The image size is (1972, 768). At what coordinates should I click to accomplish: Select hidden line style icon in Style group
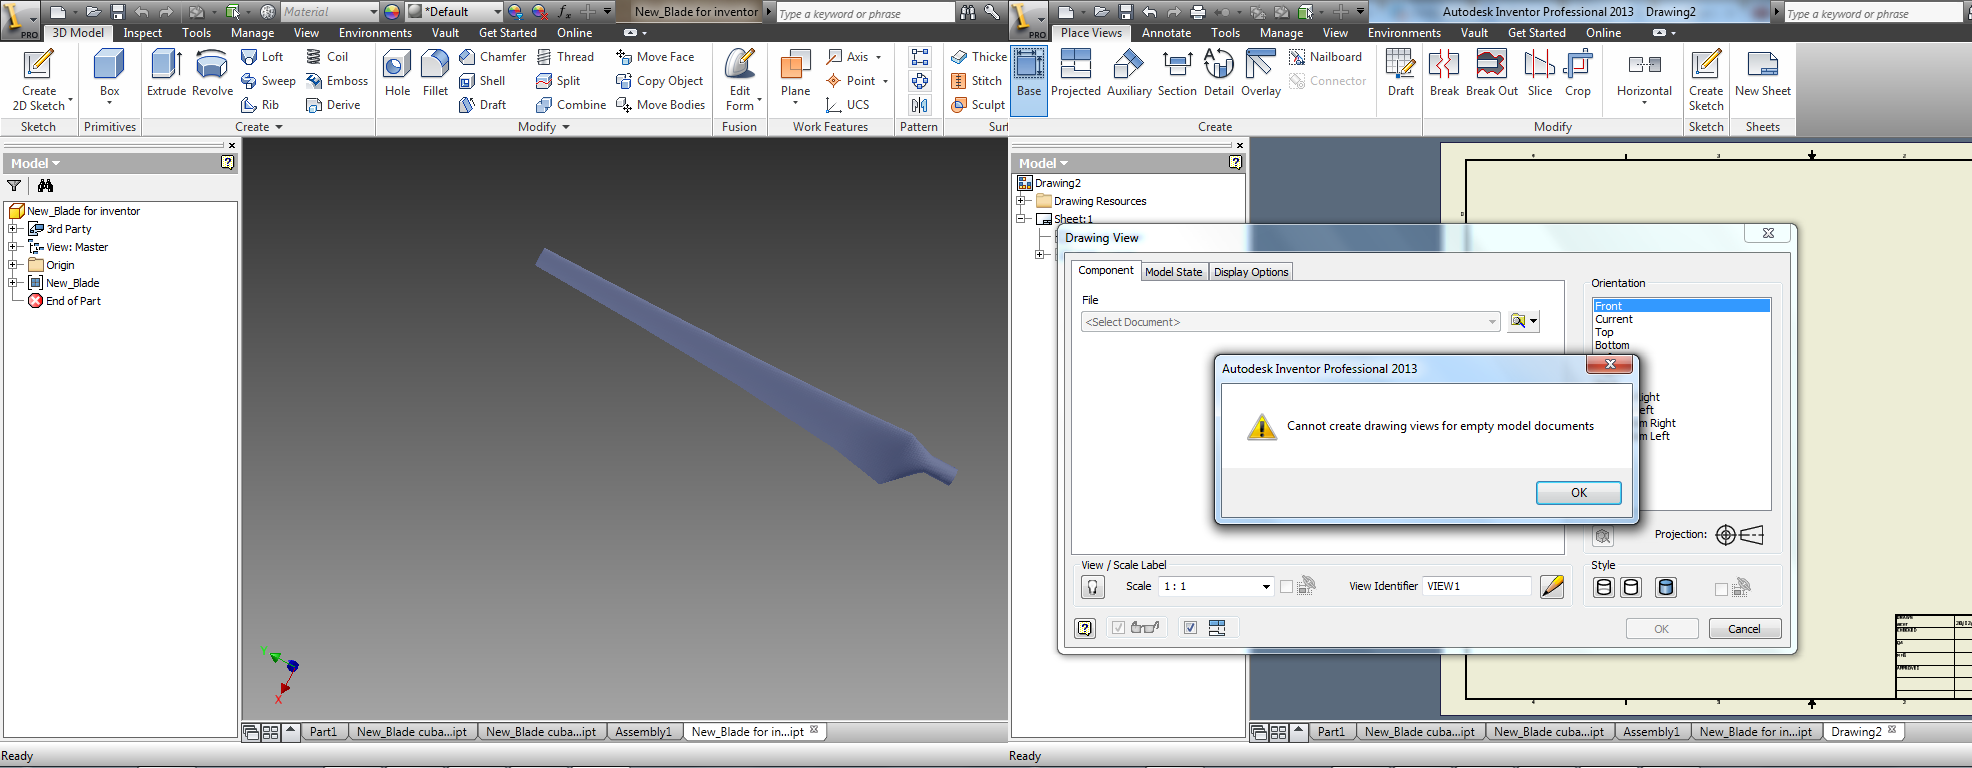[1604, 587]
